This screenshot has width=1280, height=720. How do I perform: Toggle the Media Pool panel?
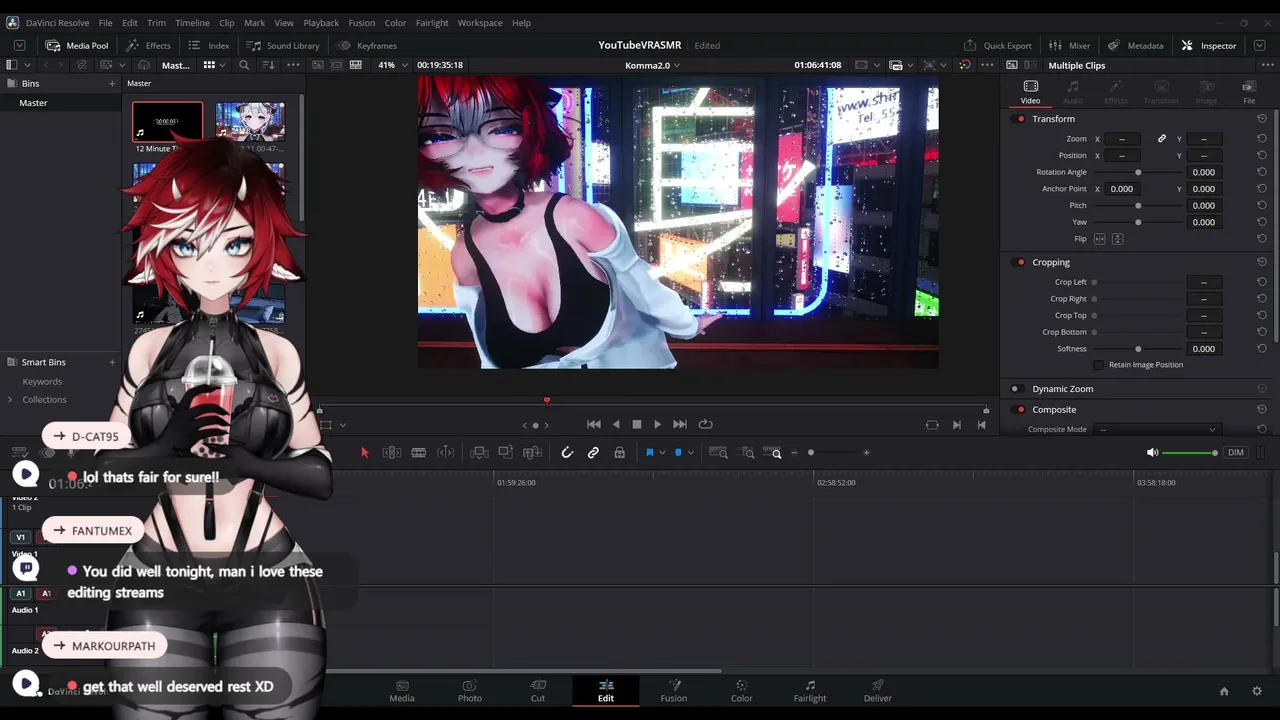tap(77, 45)
